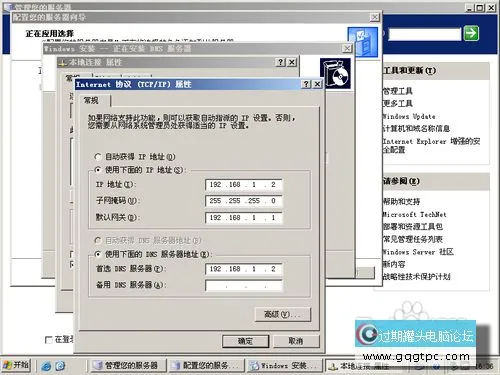Image resolution: width=500 pixels, height=375 pixels.
Task: Close the 配置您的服务器向导 window
Action: [x=375, y=17]
